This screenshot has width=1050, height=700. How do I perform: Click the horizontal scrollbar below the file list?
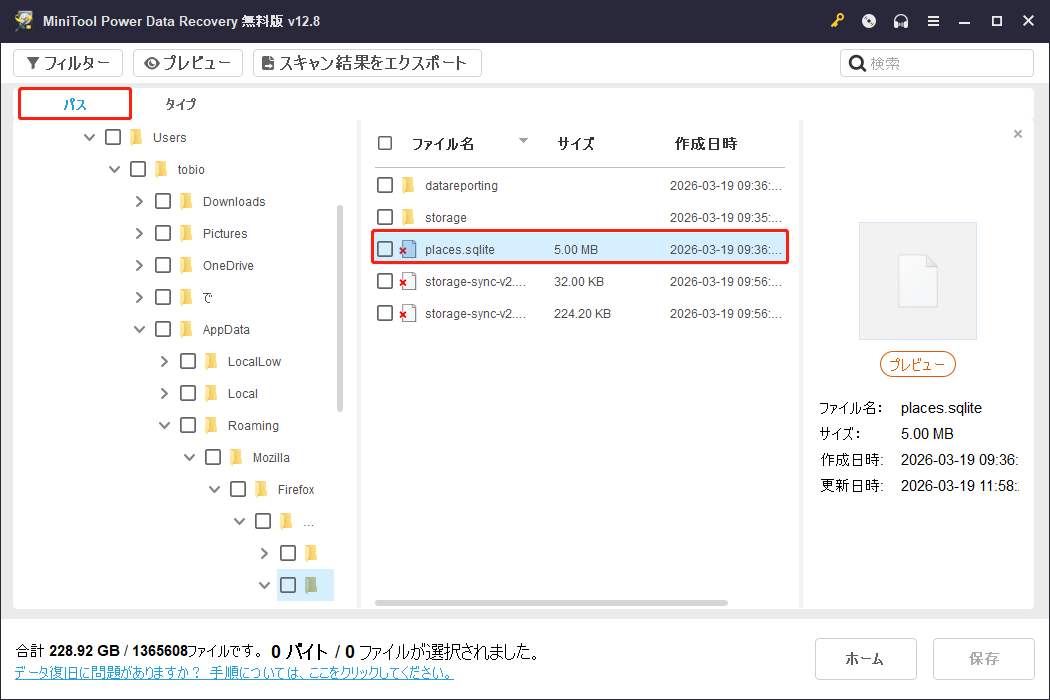click(x=550, y=603)
